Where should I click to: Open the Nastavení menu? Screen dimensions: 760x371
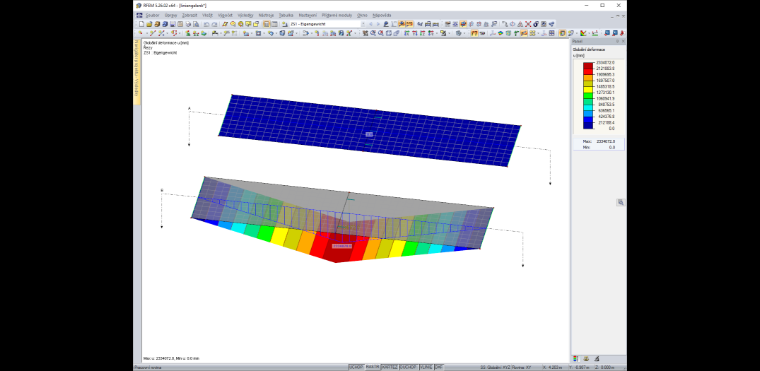click(x=308, y=15)
